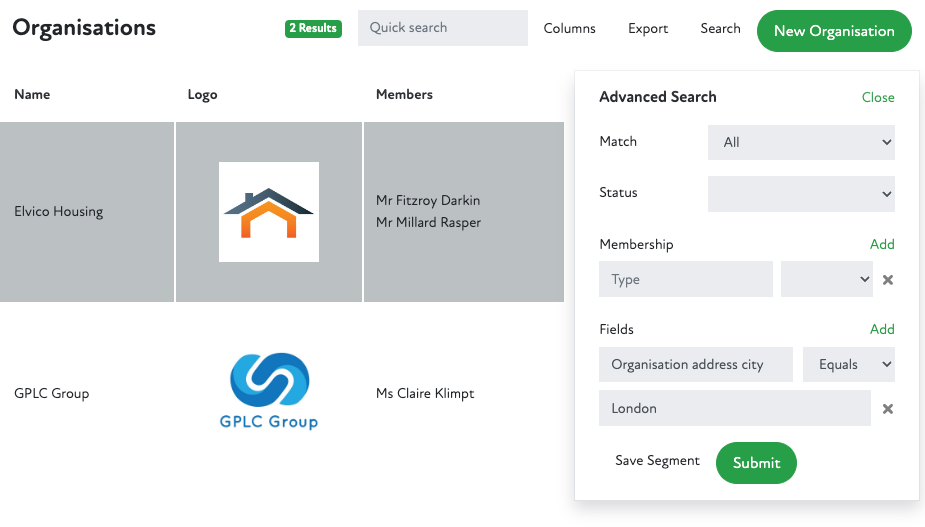The width and height of the screenshot is (925, 527).
Task: Click Save Segment
Action: [x=657, y=461]
